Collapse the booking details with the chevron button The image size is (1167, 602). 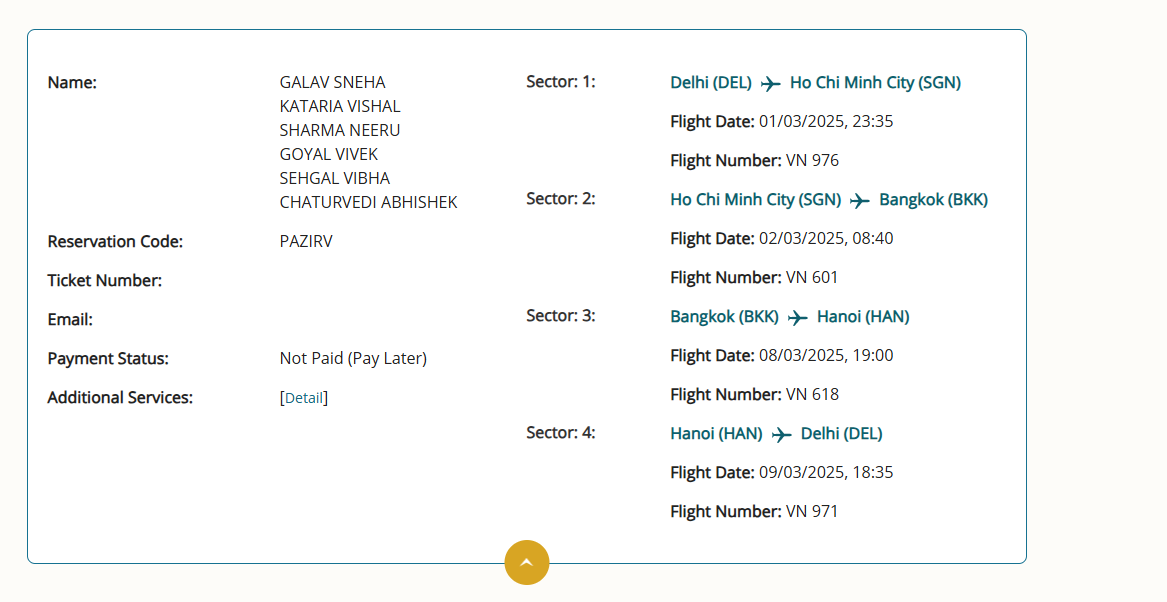coord(527,563)
